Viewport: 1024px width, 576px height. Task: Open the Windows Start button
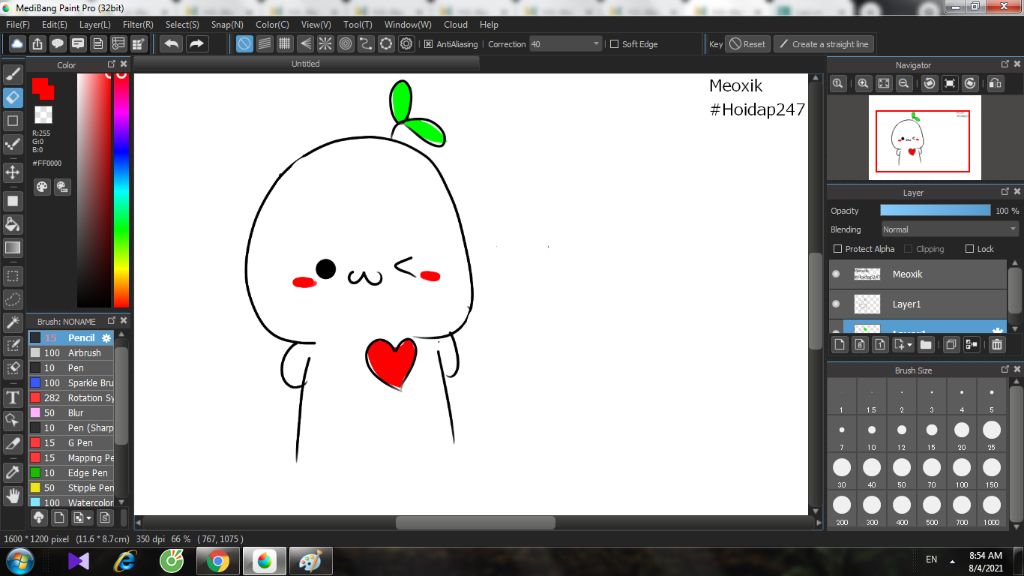19,561
